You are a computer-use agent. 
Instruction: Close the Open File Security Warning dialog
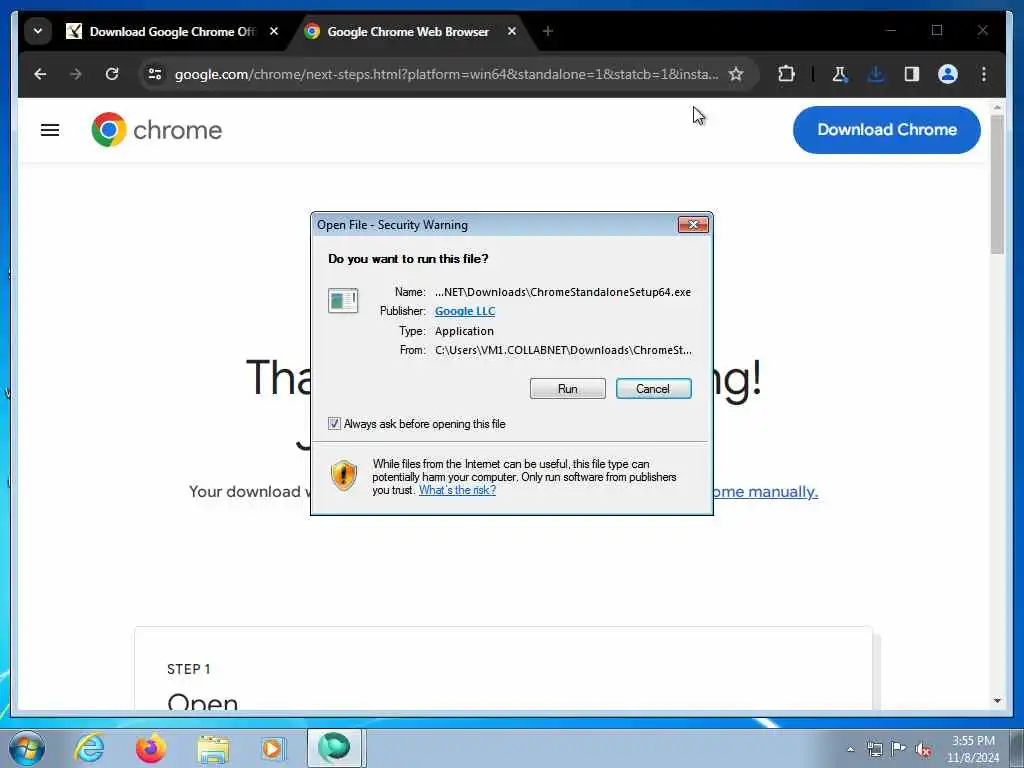(693, 225)
